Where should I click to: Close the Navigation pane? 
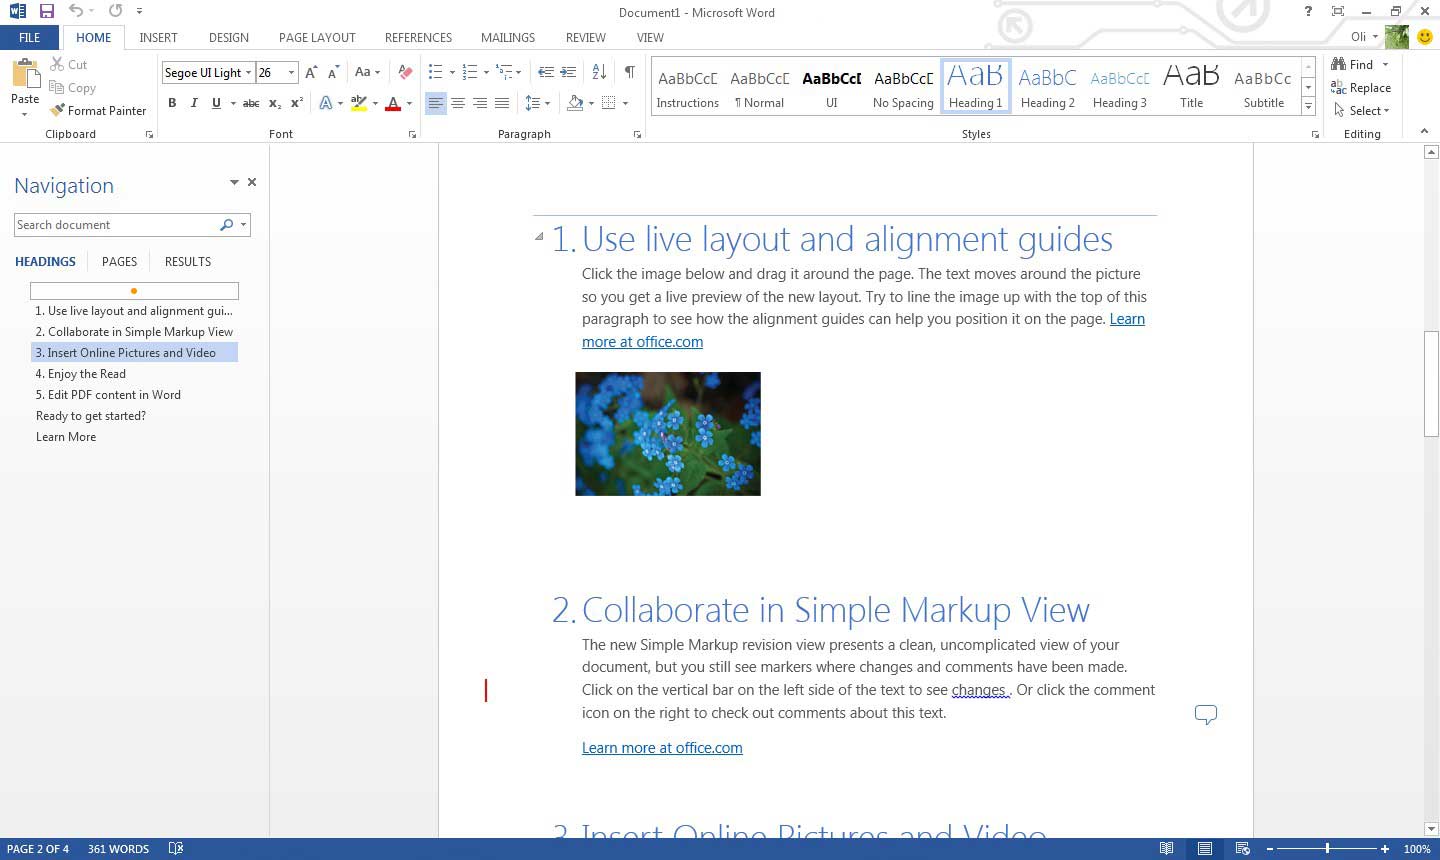(x=252, y=182)
